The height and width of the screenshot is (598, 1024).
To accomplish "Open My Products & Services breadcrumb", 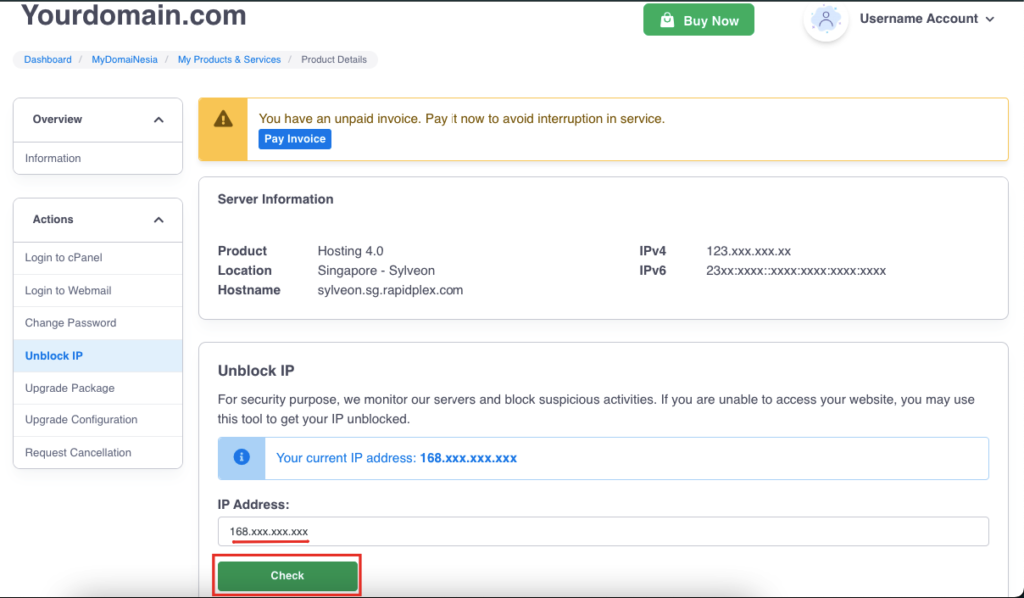I will click(x=229, y=59).
